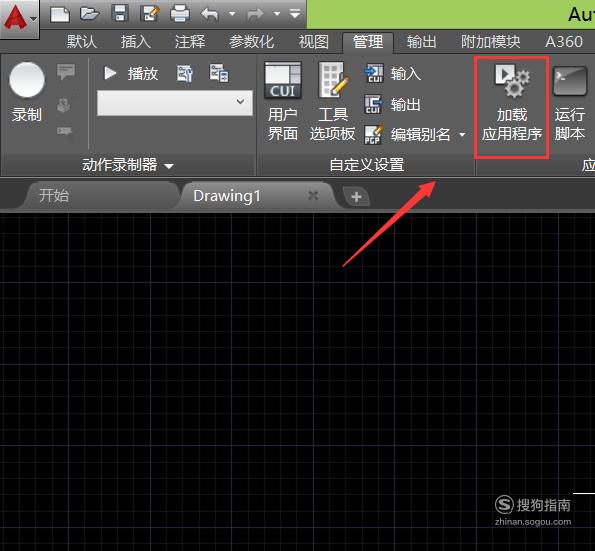Open the AutoCAD application menu
The height and width of the screenshot is (551, 595).
coord(19,18)
